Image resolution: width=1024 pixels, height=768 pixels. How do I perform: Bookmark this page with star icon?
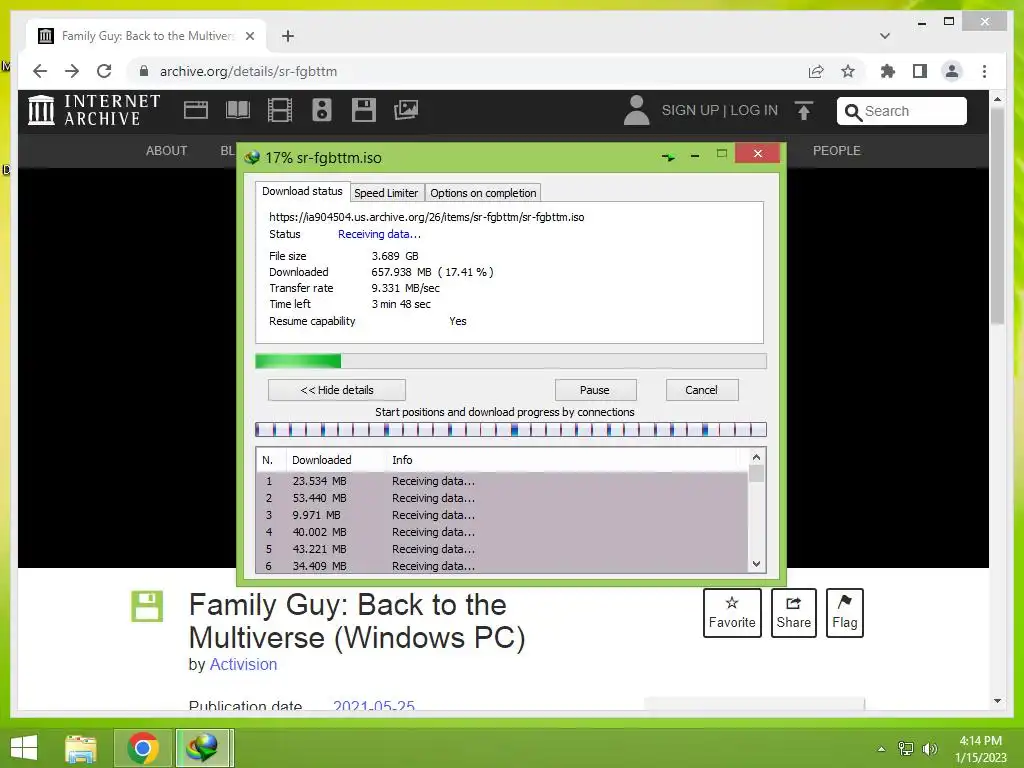tap(848, 71)
